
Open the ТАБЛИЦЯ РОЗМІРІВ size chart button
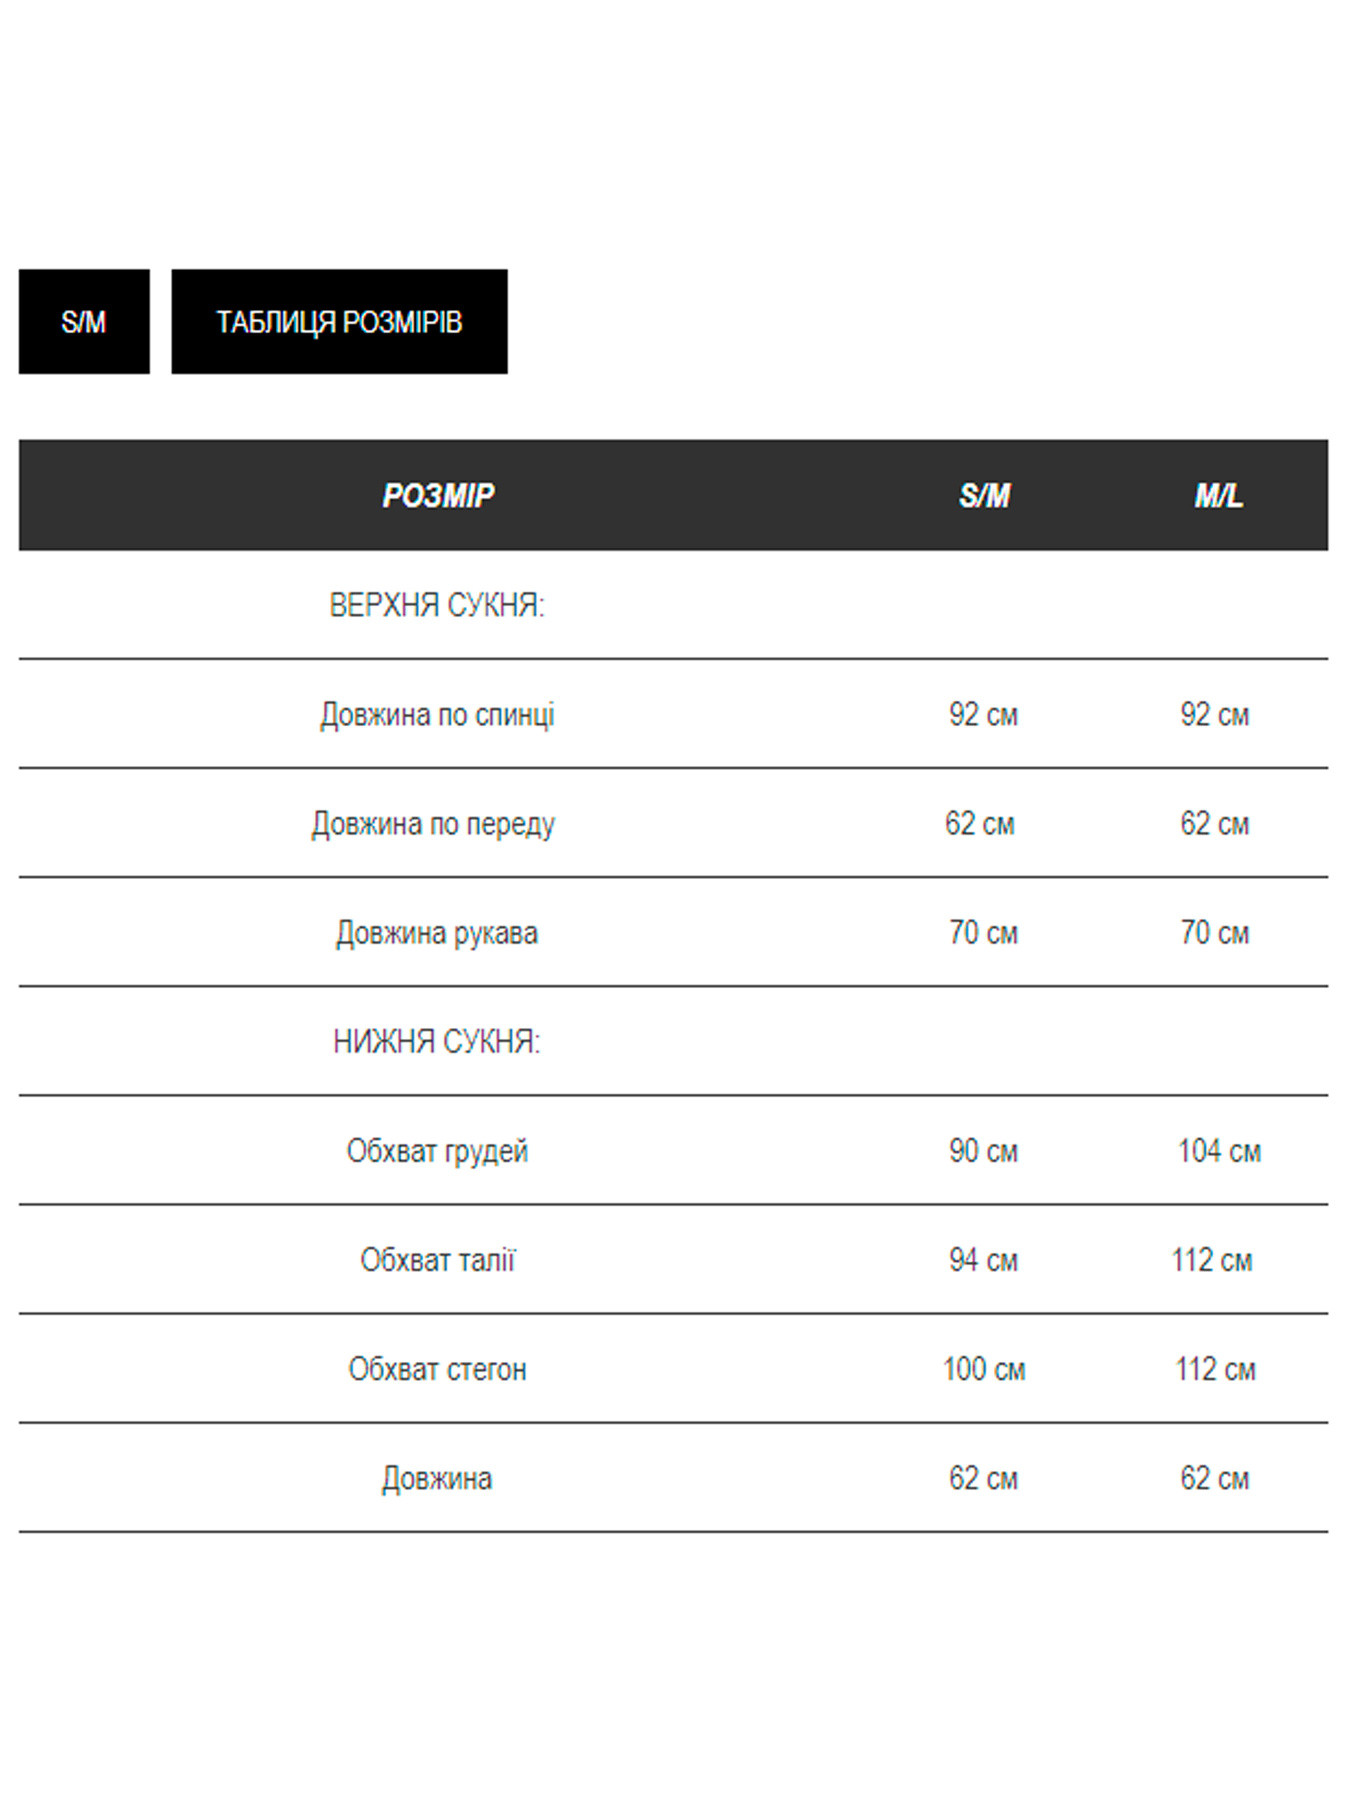pos(339,322)
